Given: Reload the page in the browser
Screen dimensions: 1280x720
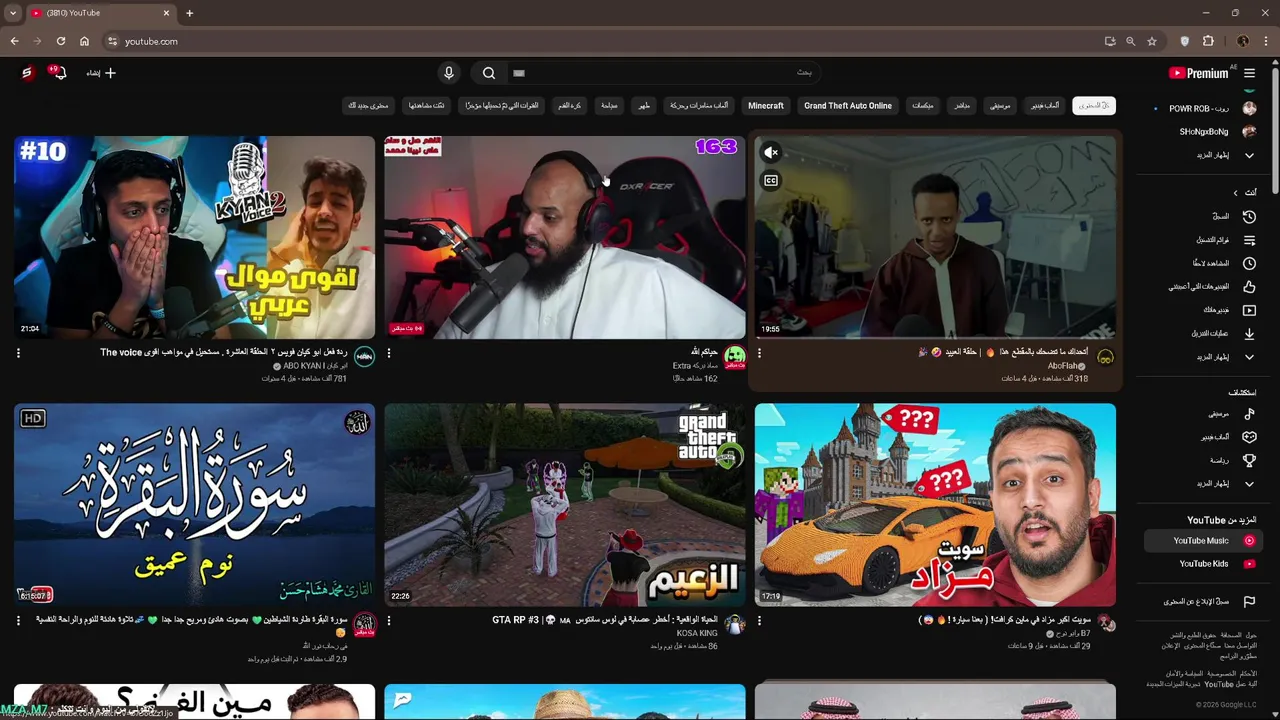Looking at the screenshot, I should click(61, 41).
